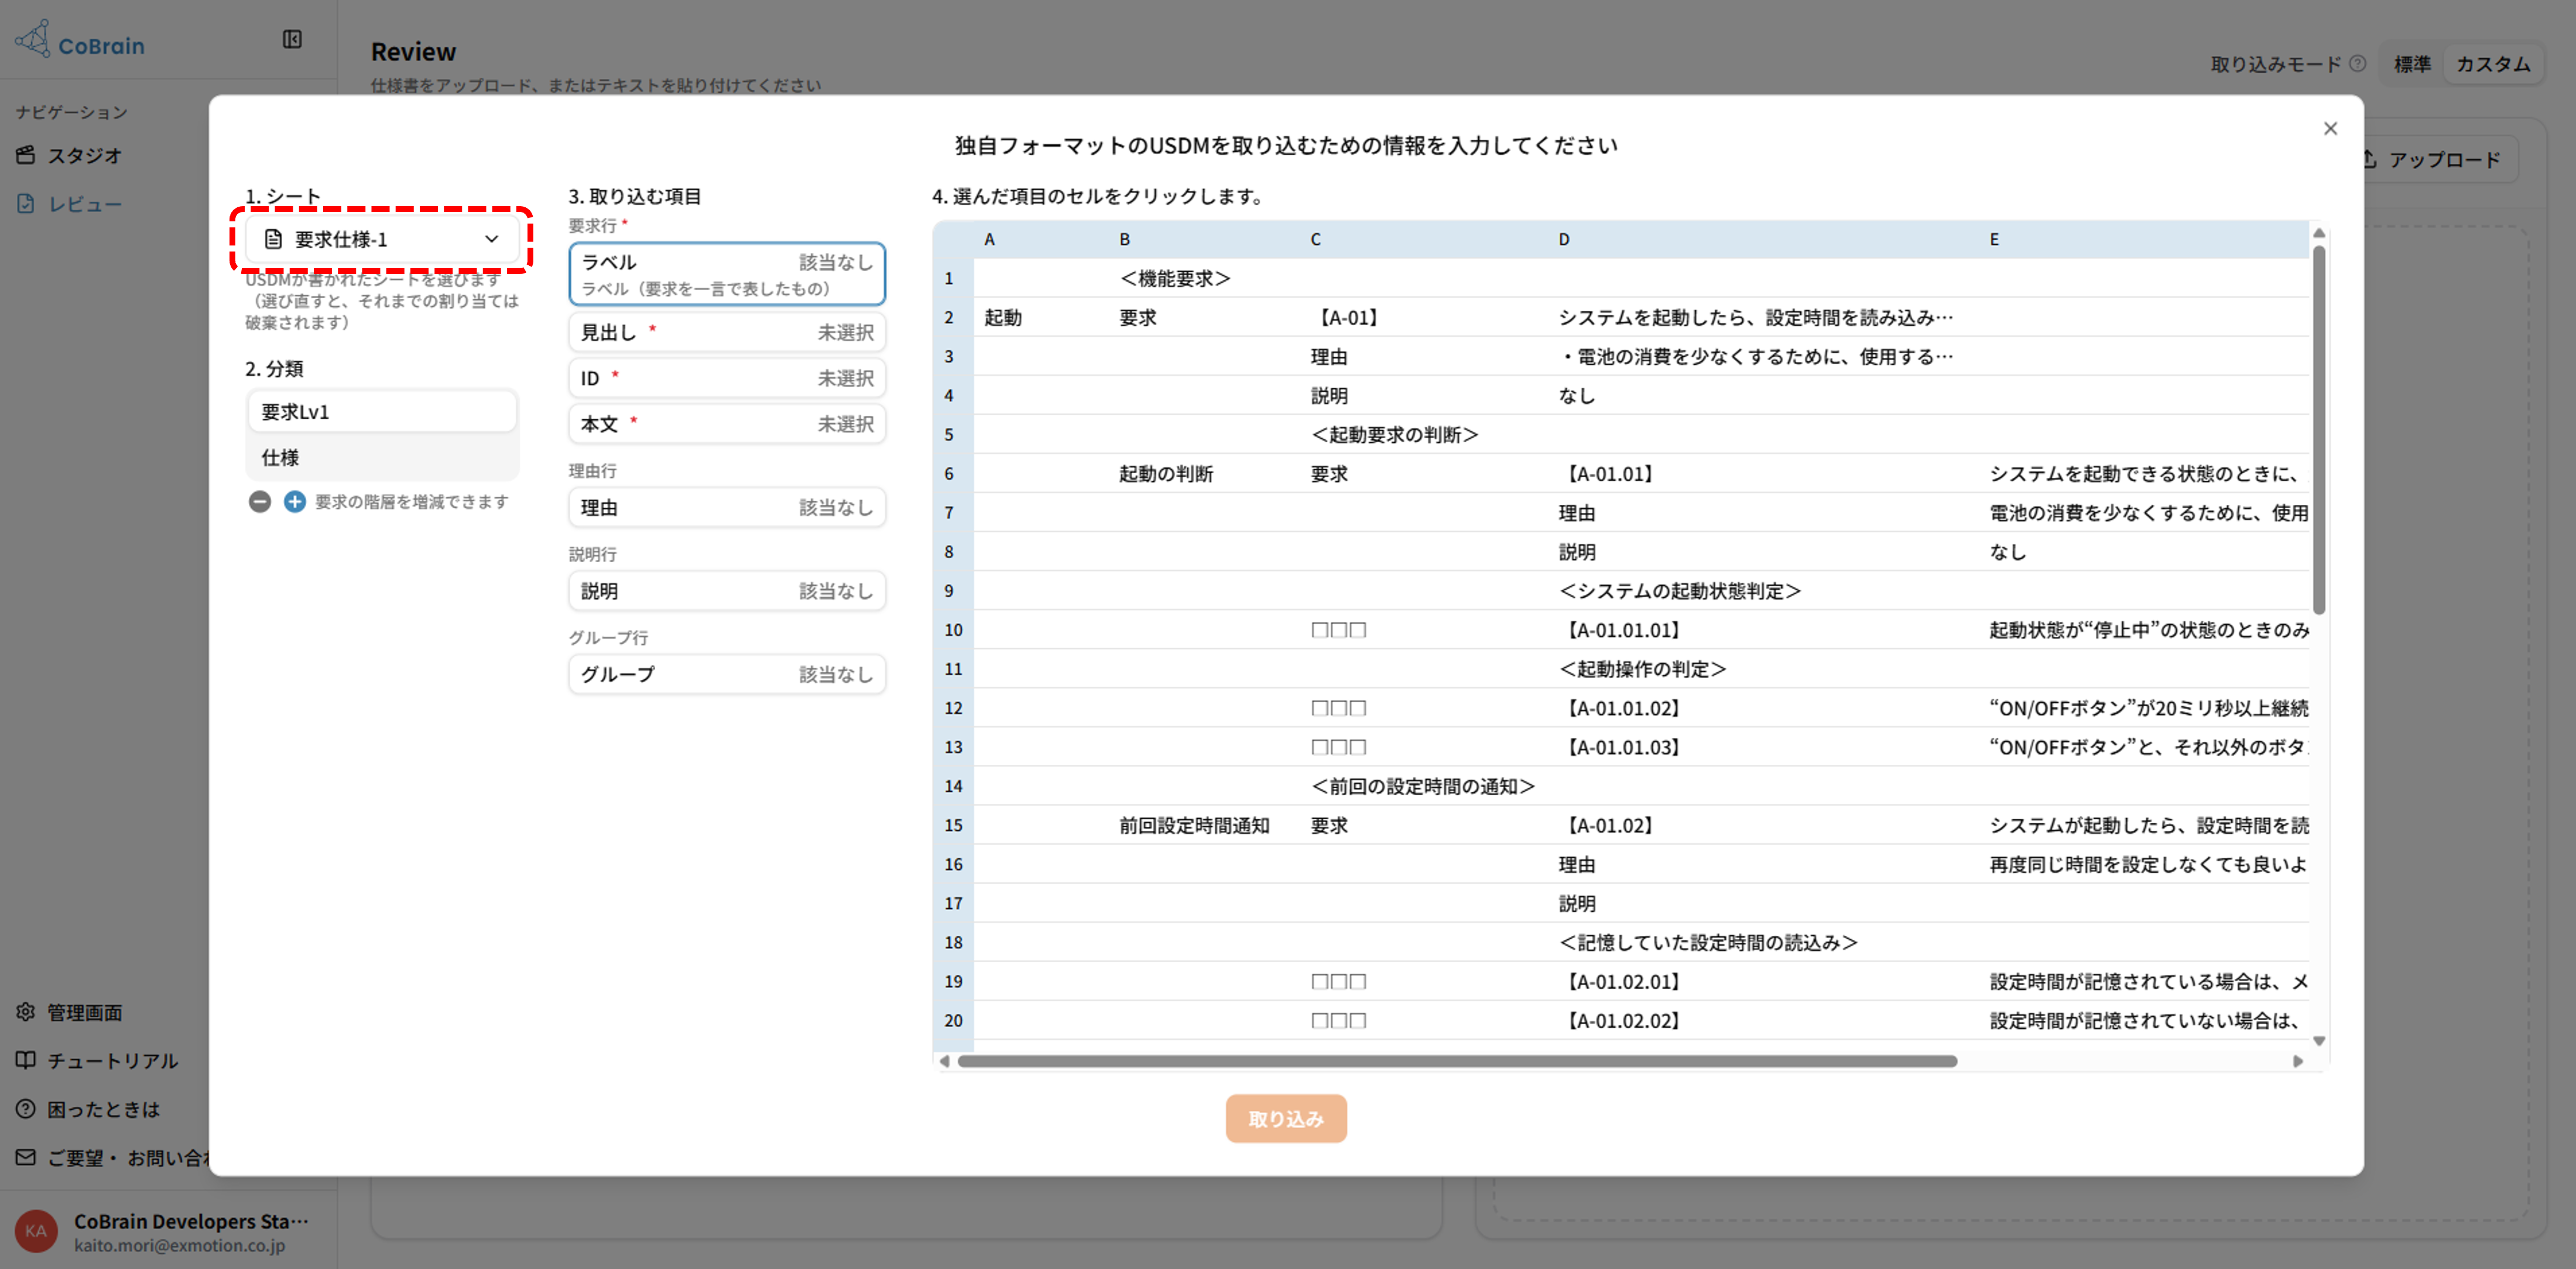This screenshot has height=1269, width=2576.
Task: Select the グループ import field
Action: point(727,674)
